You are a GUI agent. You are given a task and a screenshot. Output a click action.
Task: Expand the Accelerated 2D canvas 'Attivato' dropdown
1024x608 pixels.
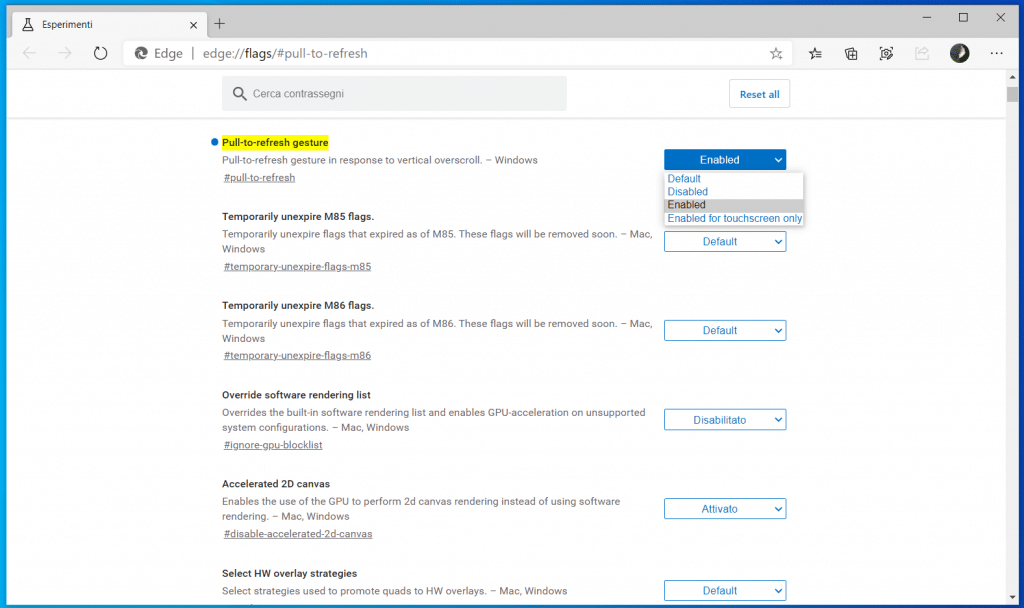click(725, 509)
